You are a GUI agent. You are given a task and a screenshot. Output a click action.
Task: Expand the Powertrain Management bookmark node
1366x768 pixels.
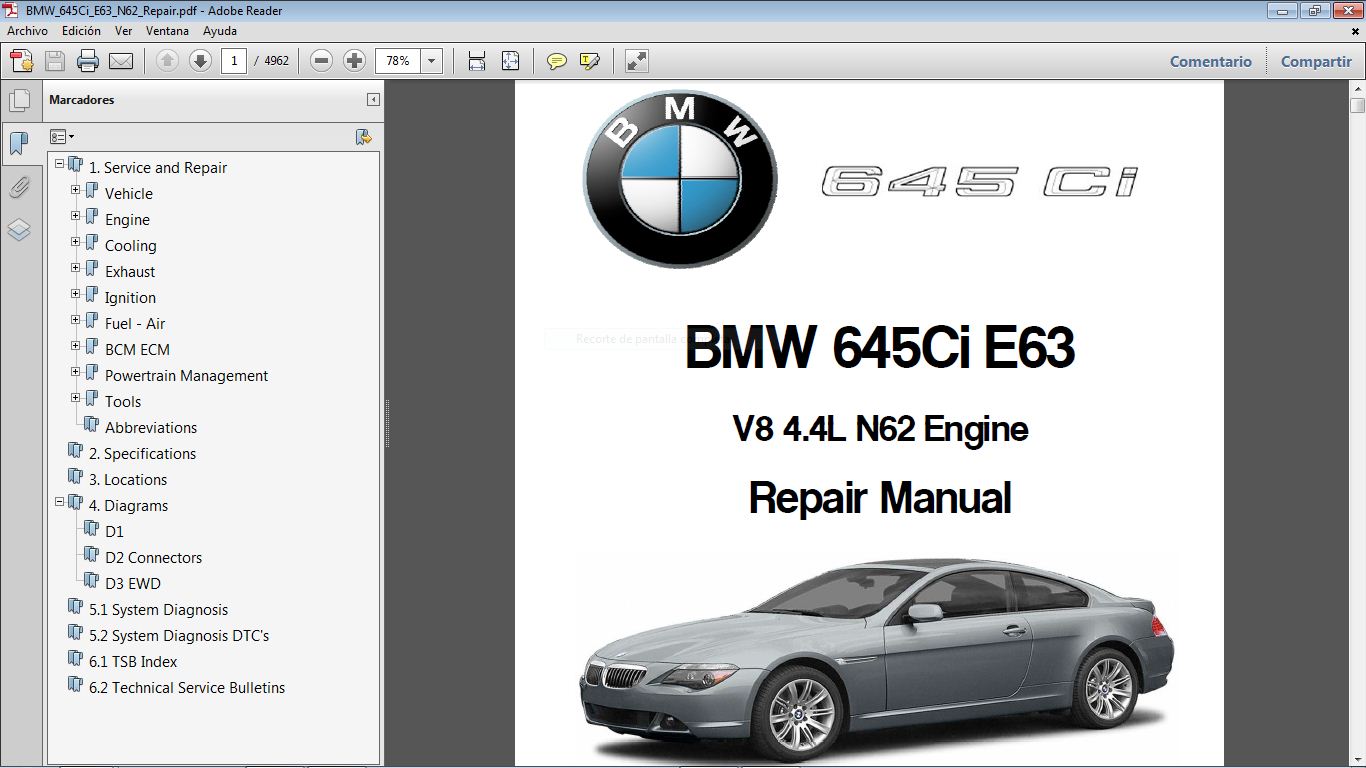76,371
